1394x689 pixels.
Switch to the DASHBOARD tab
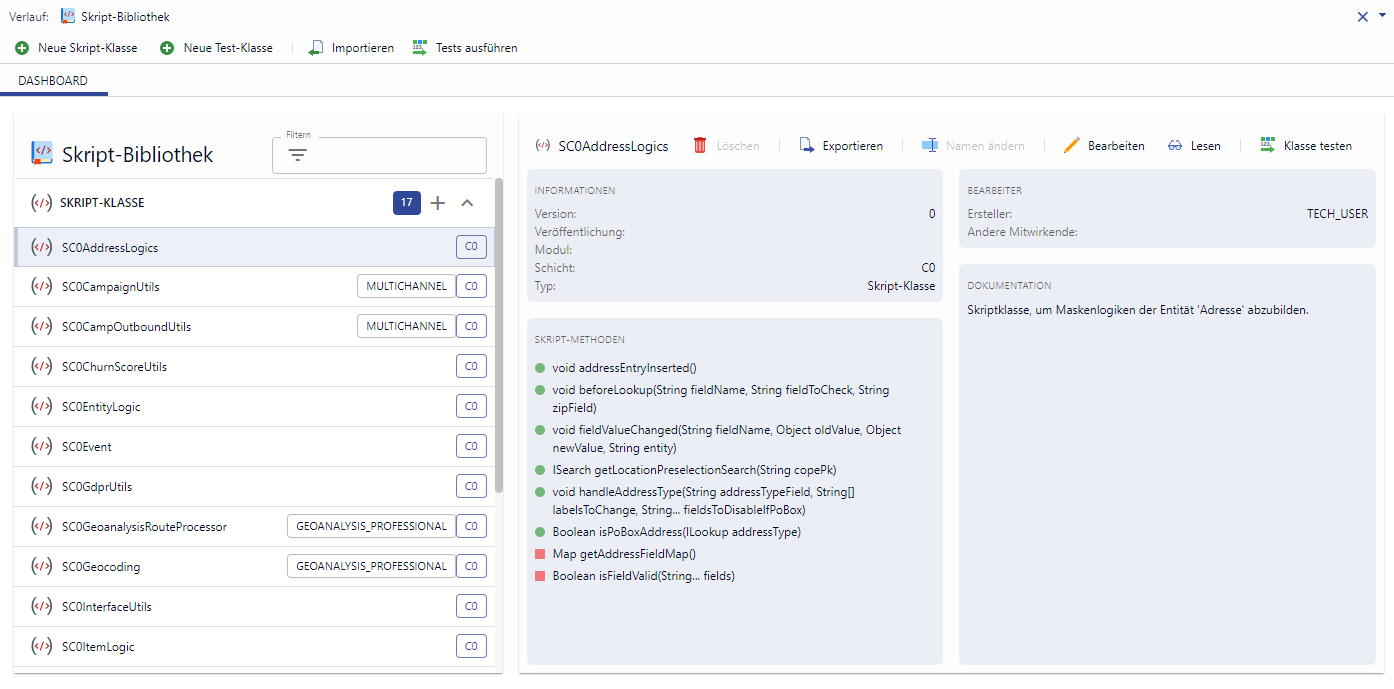tap(53, 81)
